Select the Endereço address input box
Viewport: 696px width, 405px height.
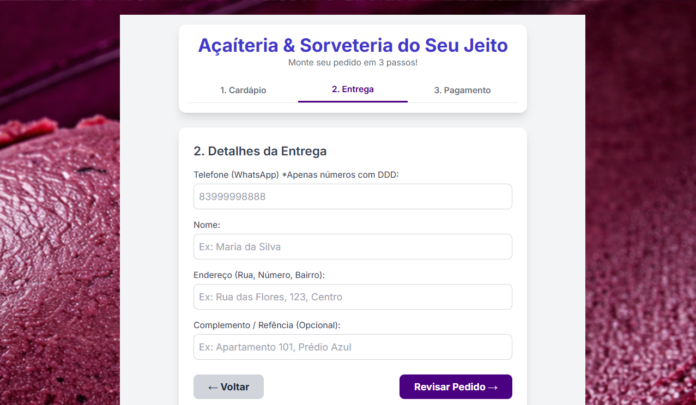tap(353, 297)
